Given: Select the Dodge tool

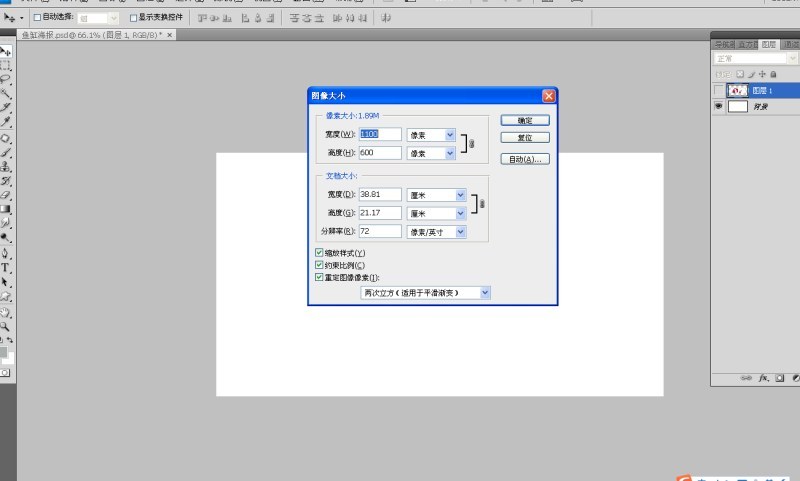Looking at the screenshot, I should point(6,237).
